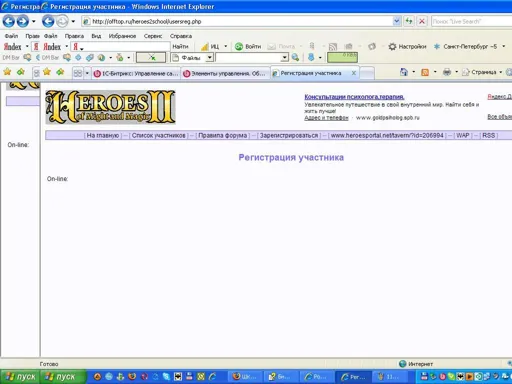The image size is (512, 384).
Task: Click the globe icon on DM Bar
Action: tap(101, 57)
